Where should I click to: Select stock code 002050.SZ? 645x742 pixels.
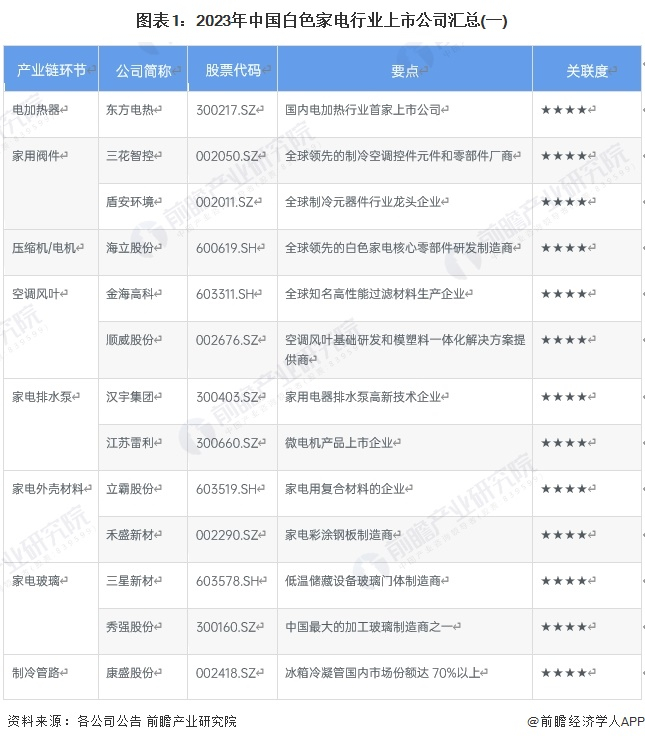228,156
